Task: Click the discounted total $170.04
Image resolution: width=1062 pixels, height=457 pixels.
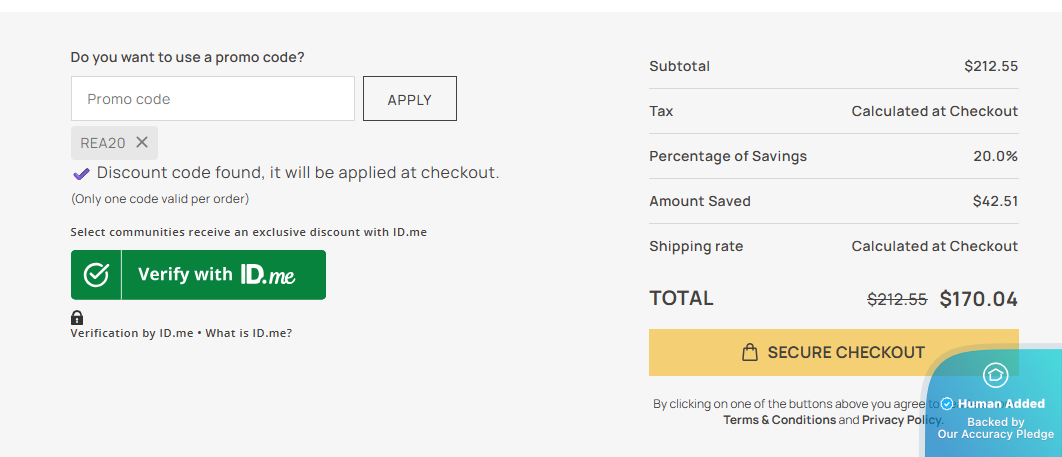Action: coord(978,298)
